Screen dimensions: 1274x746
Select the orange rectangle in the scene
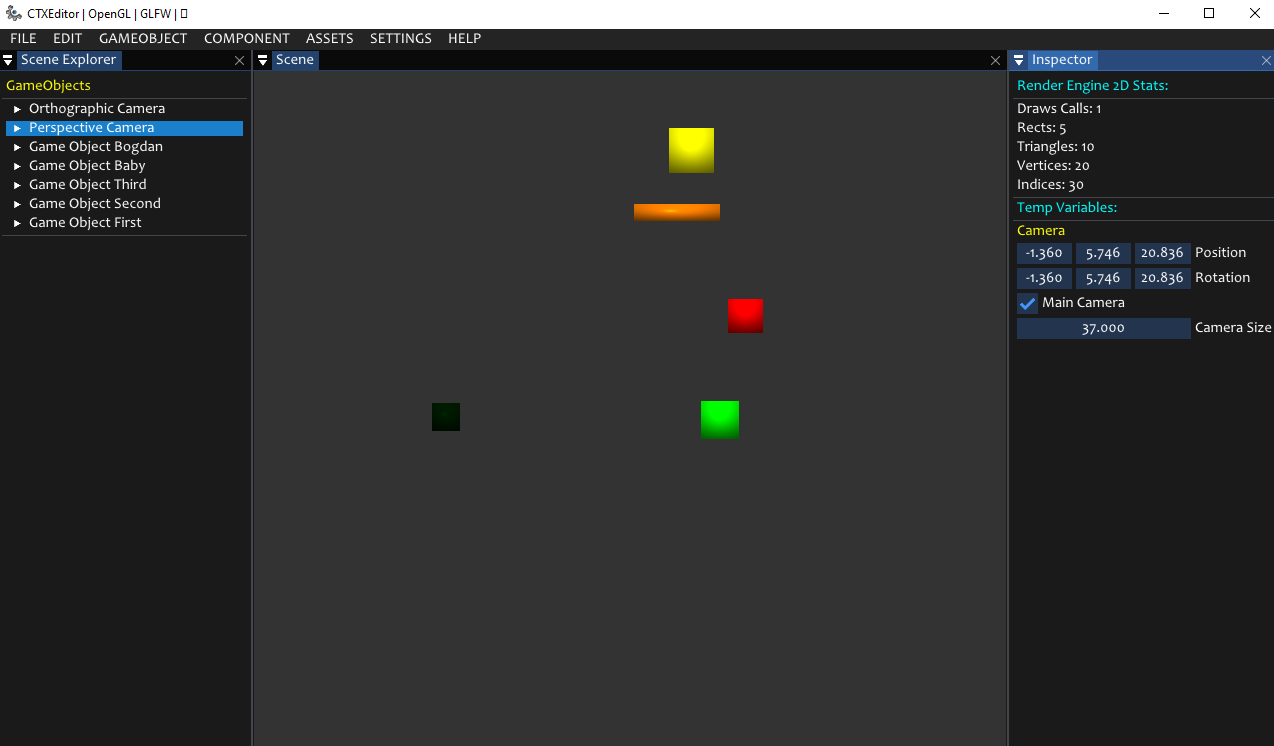676,212
